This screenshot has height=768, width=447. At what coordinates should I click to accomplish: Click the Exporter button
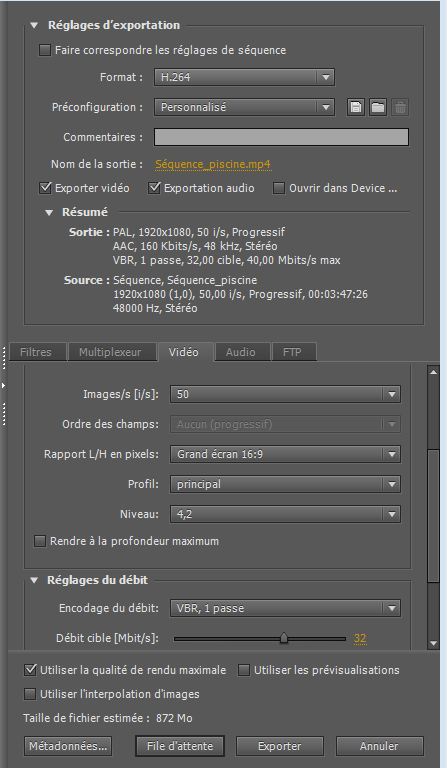pos(280,746)
